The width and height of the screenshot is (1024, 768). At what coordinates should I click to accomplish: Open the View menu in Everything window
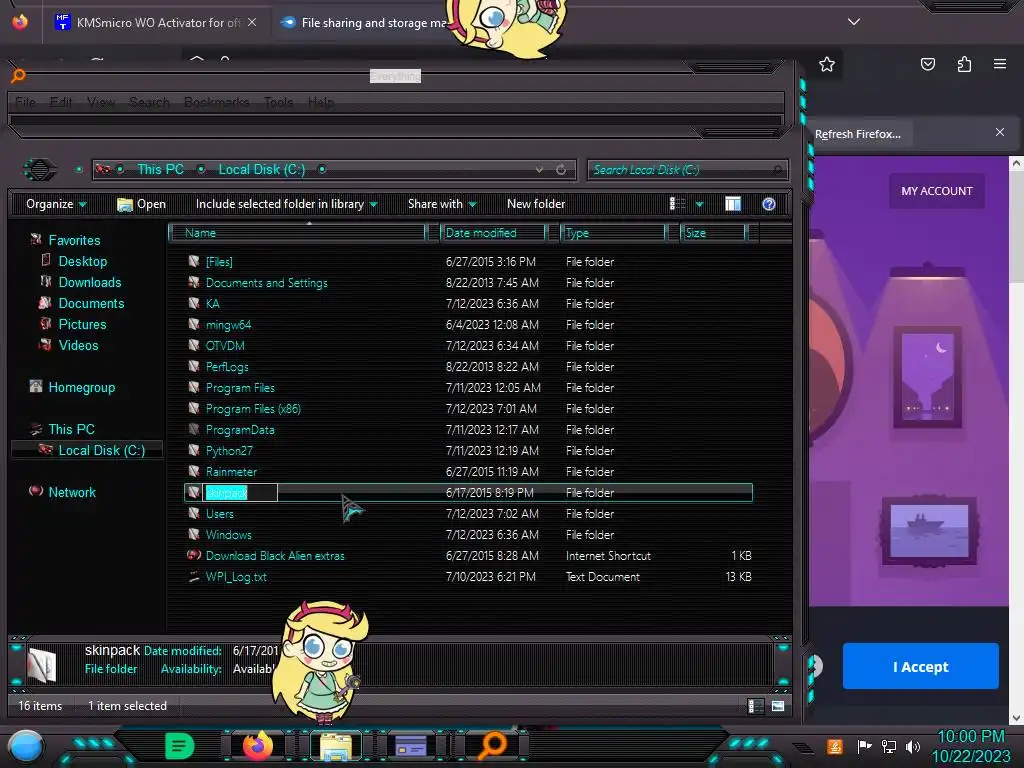(x=101, y=103)
